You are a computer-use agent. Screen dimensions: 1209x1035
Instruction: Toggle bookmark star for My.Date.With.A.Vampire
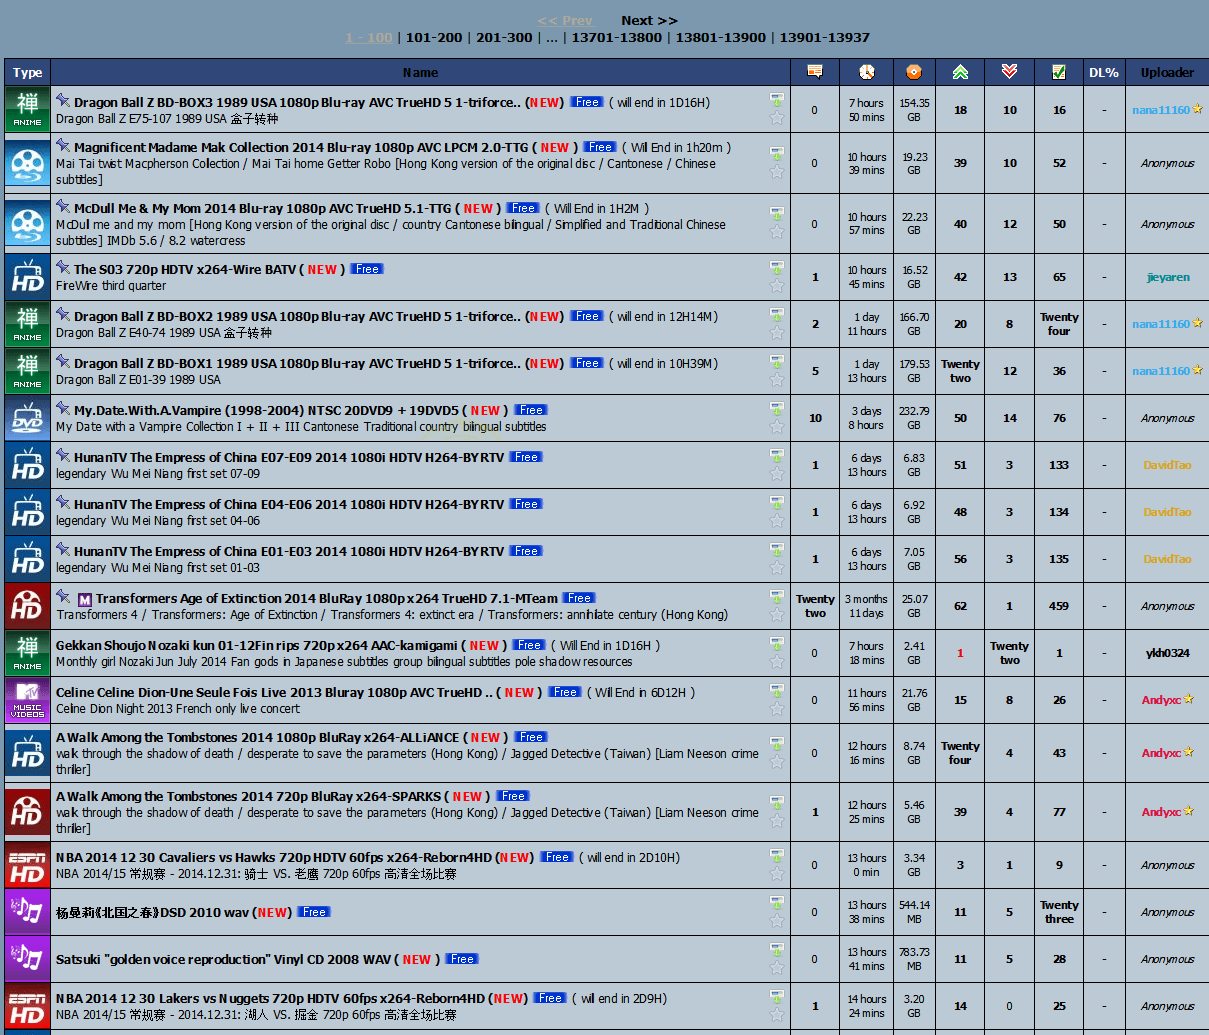[x=776, y=426]
